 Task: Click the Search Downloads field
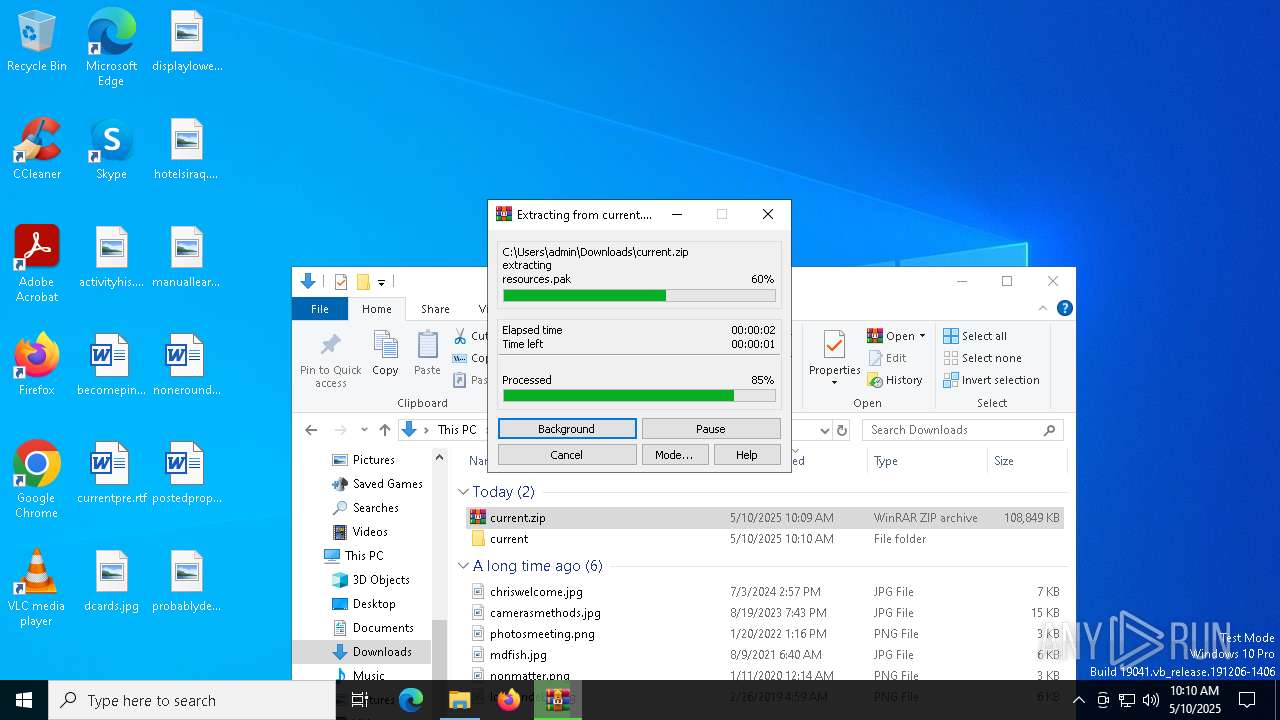click(962, 430)
